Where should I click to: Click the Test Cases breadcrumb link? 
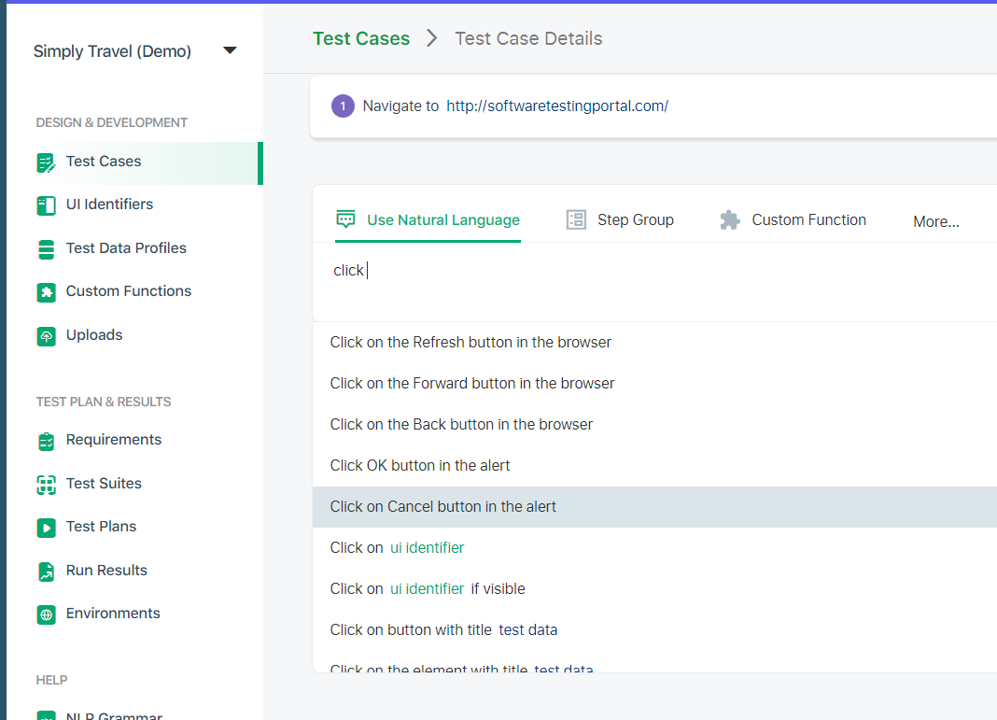click(x=361, y=39)
